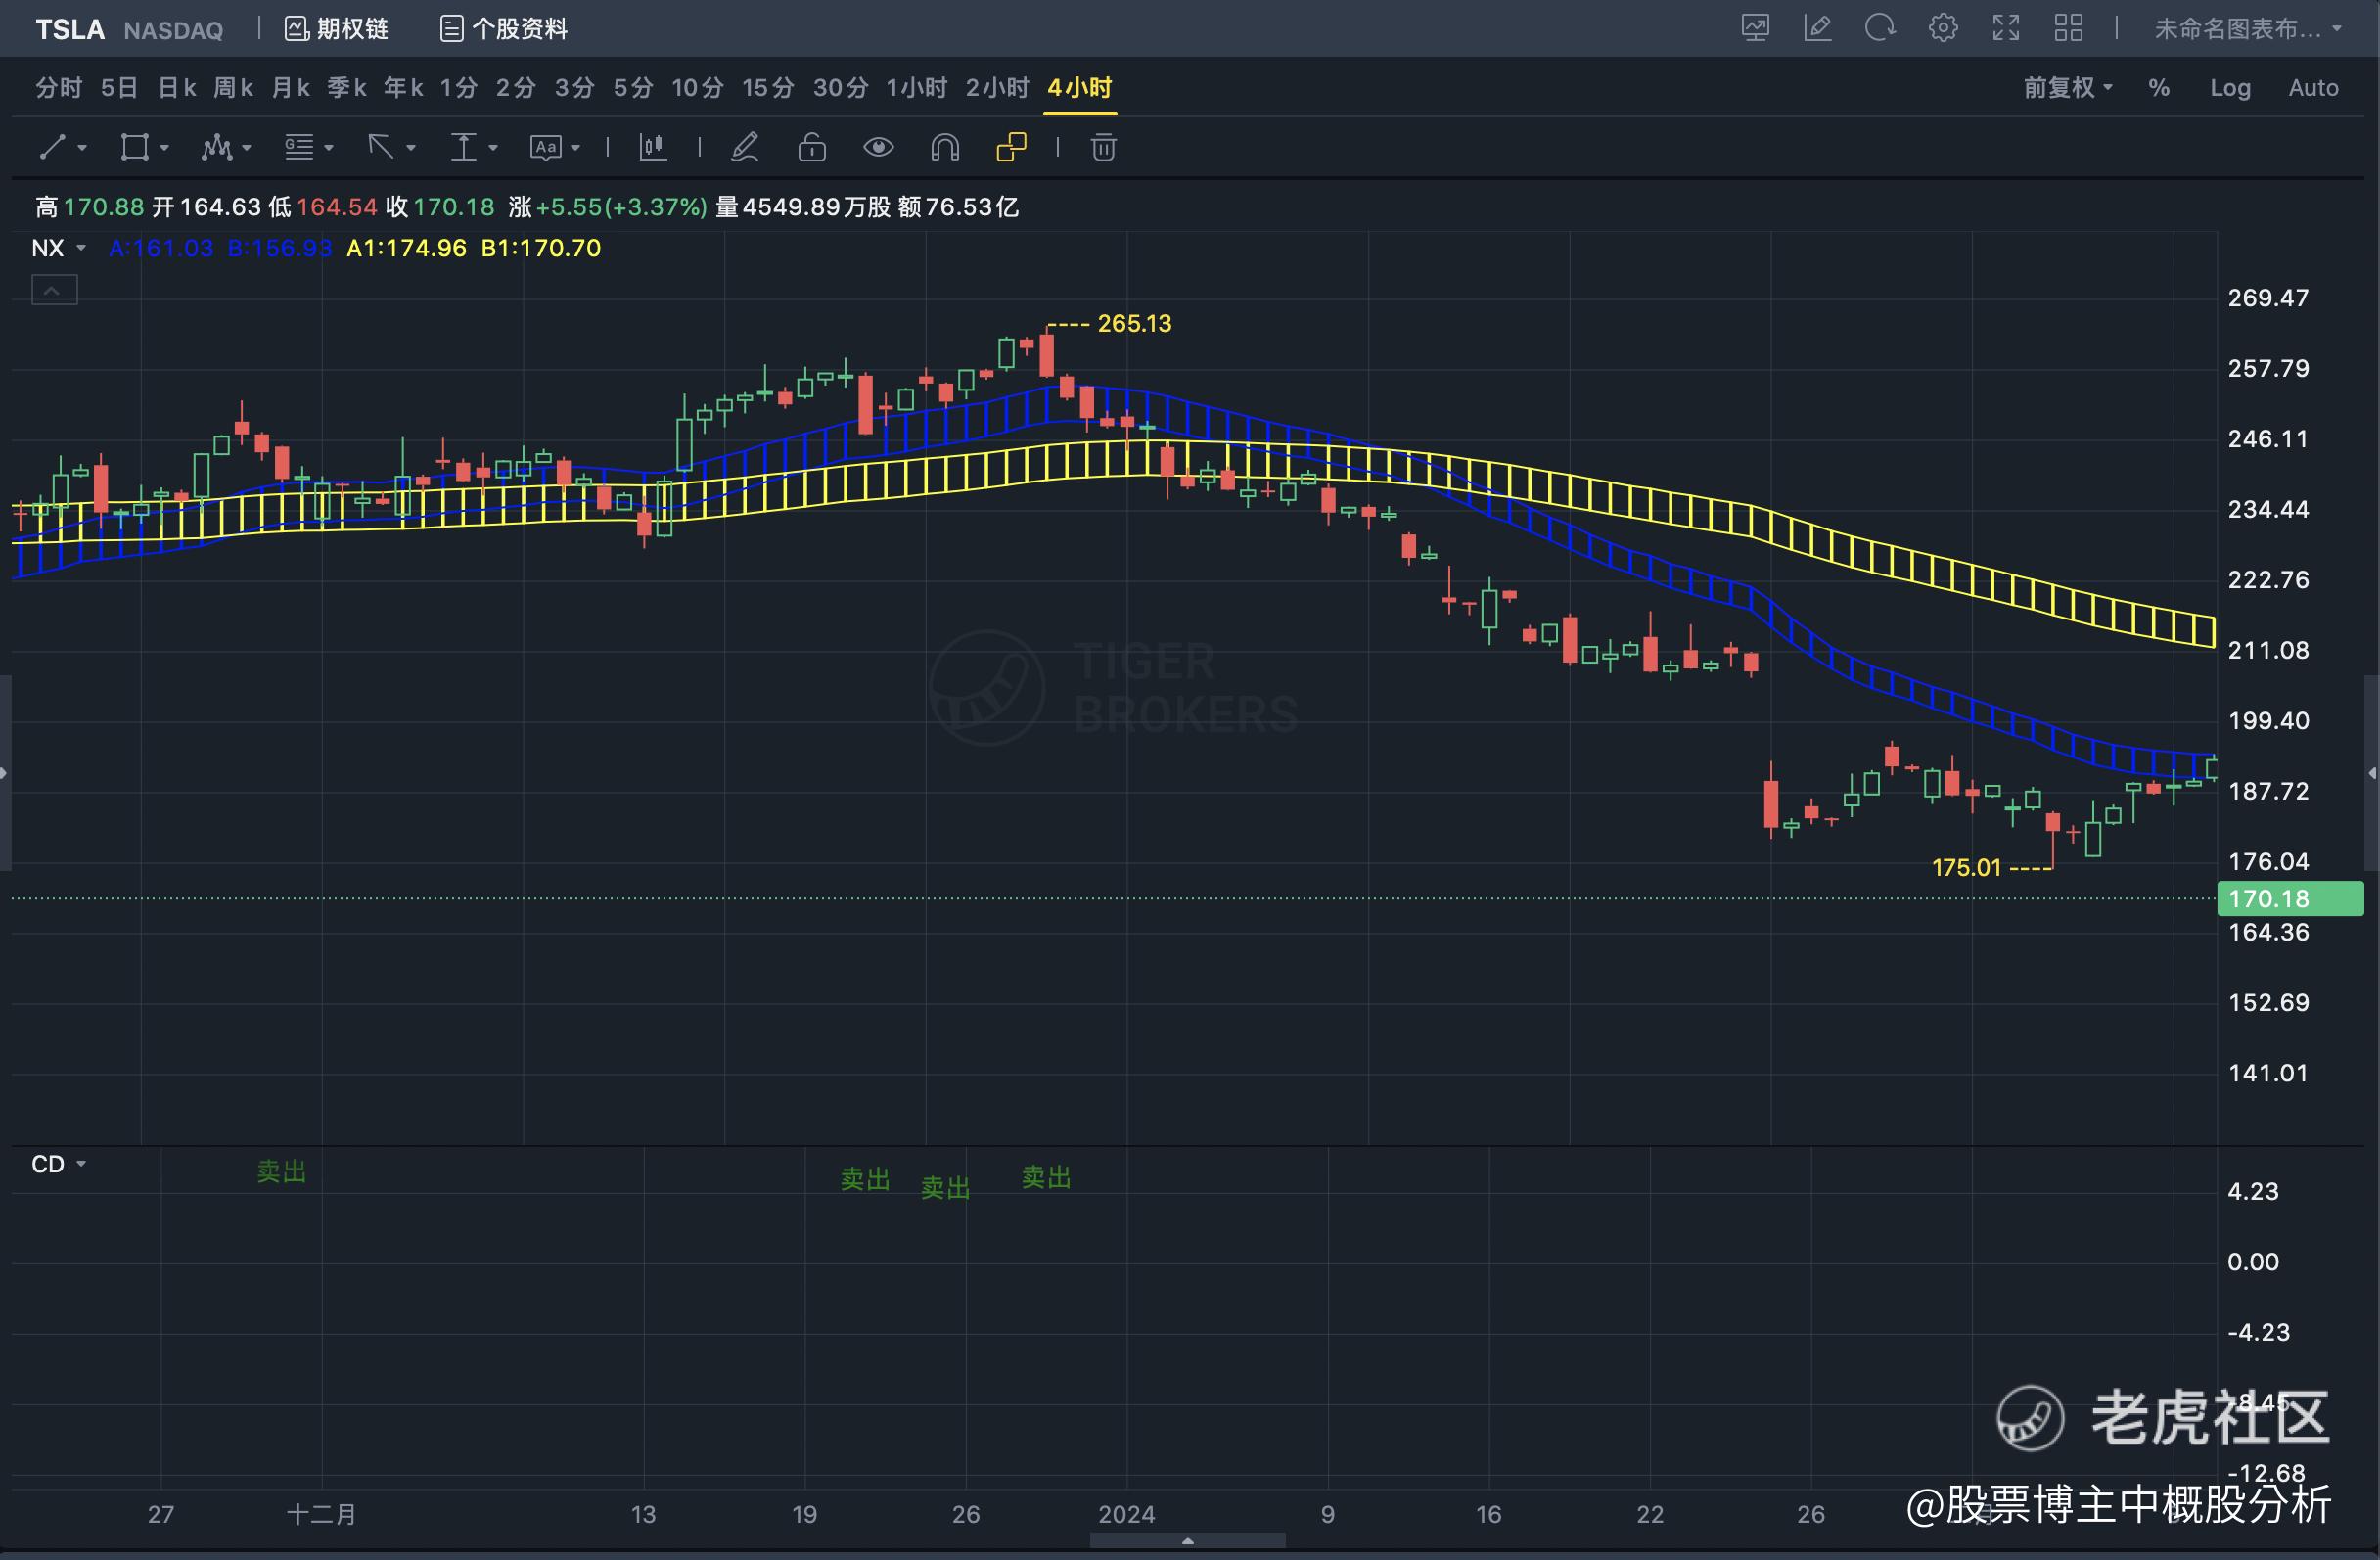This screenshot has height=1560, width=2380.
Task: Click the refresh chart icon
Action: pyautogui.click(x=1880, y=28)
